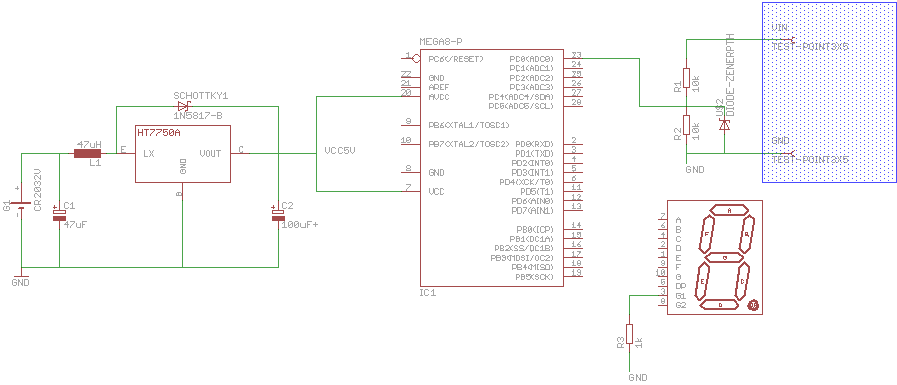This screenshot has height=385, width=897.
Task: Click the DP pin label on display
Action: click(x=681, y=286)
